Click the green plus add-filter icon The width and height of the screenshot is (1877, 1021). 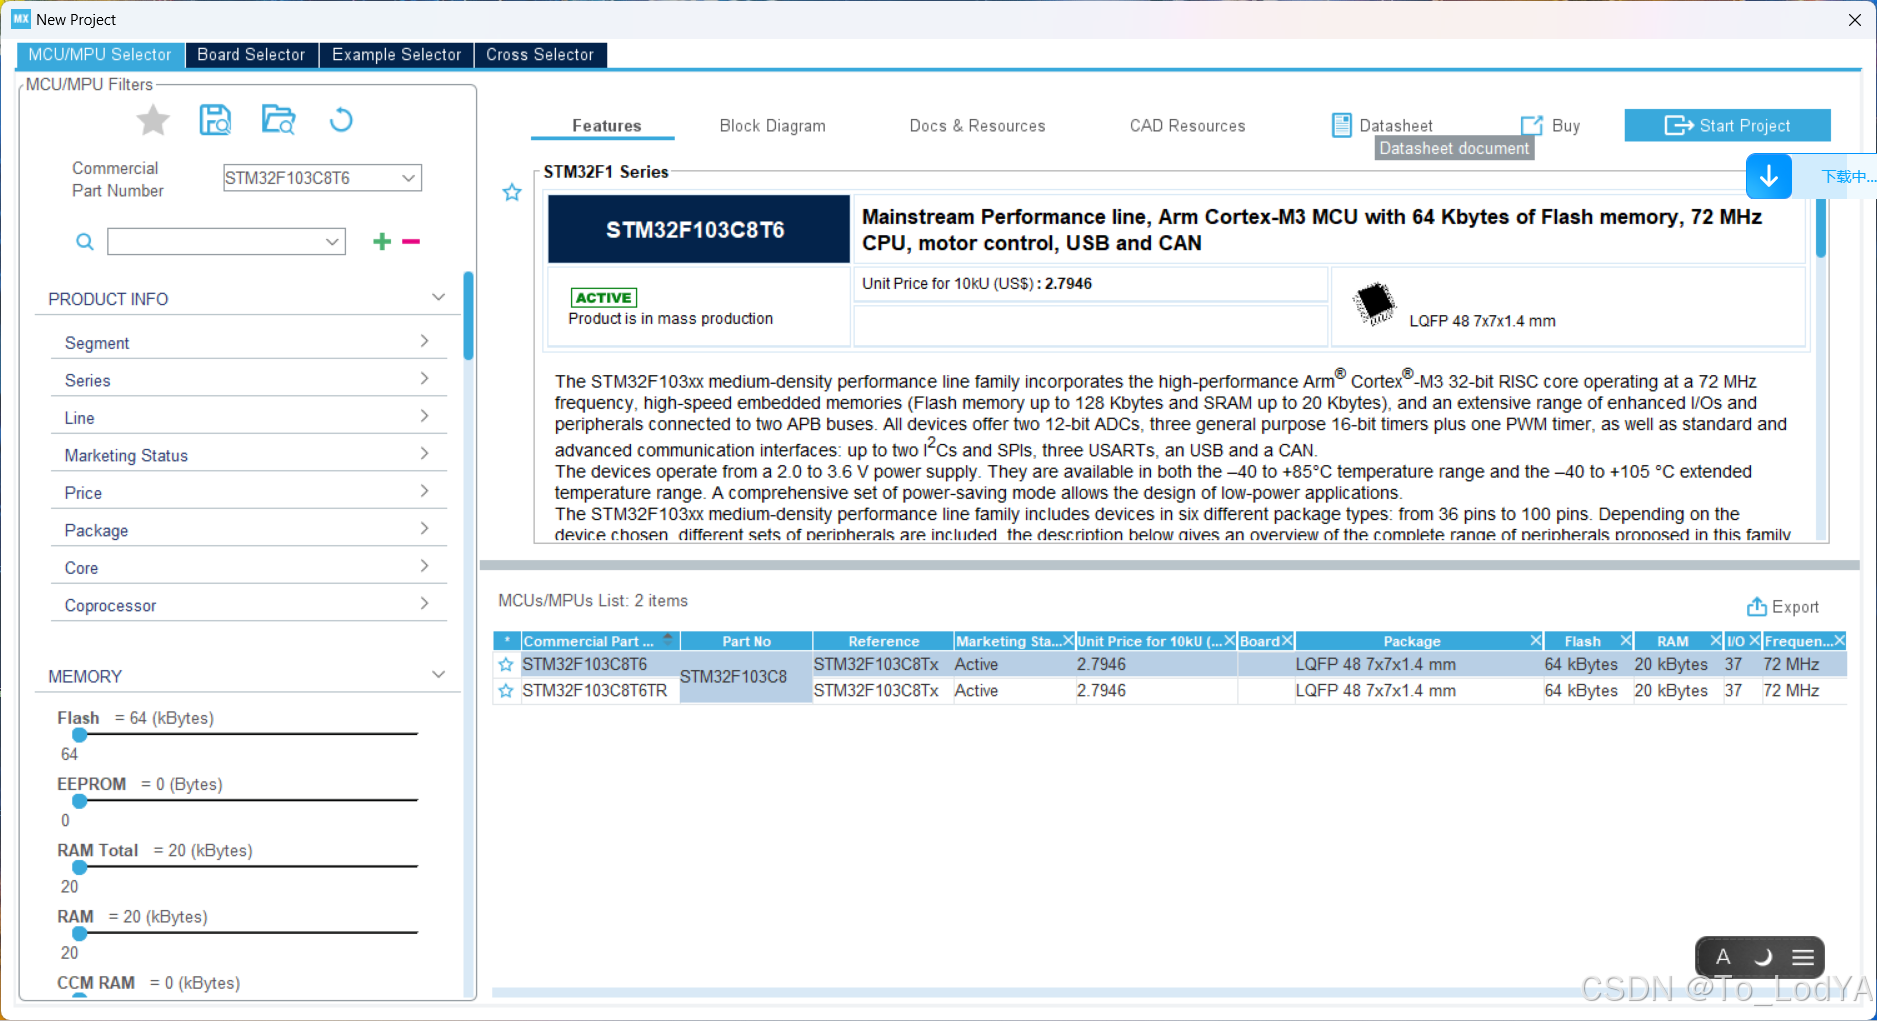(x=381, y=241)
